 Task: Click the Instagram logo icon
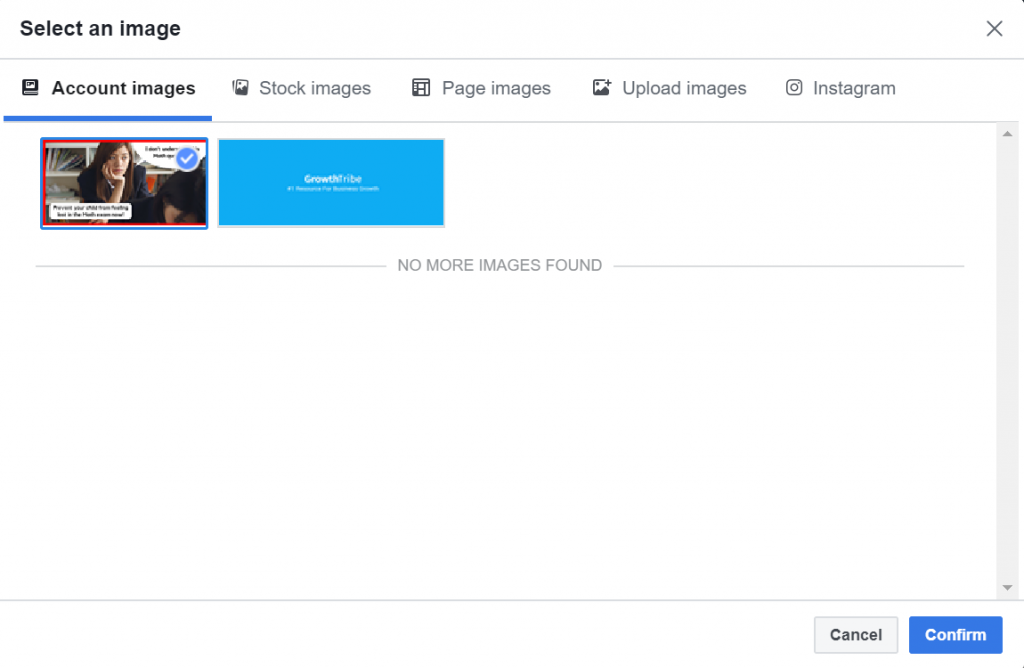tap(794, 87)
